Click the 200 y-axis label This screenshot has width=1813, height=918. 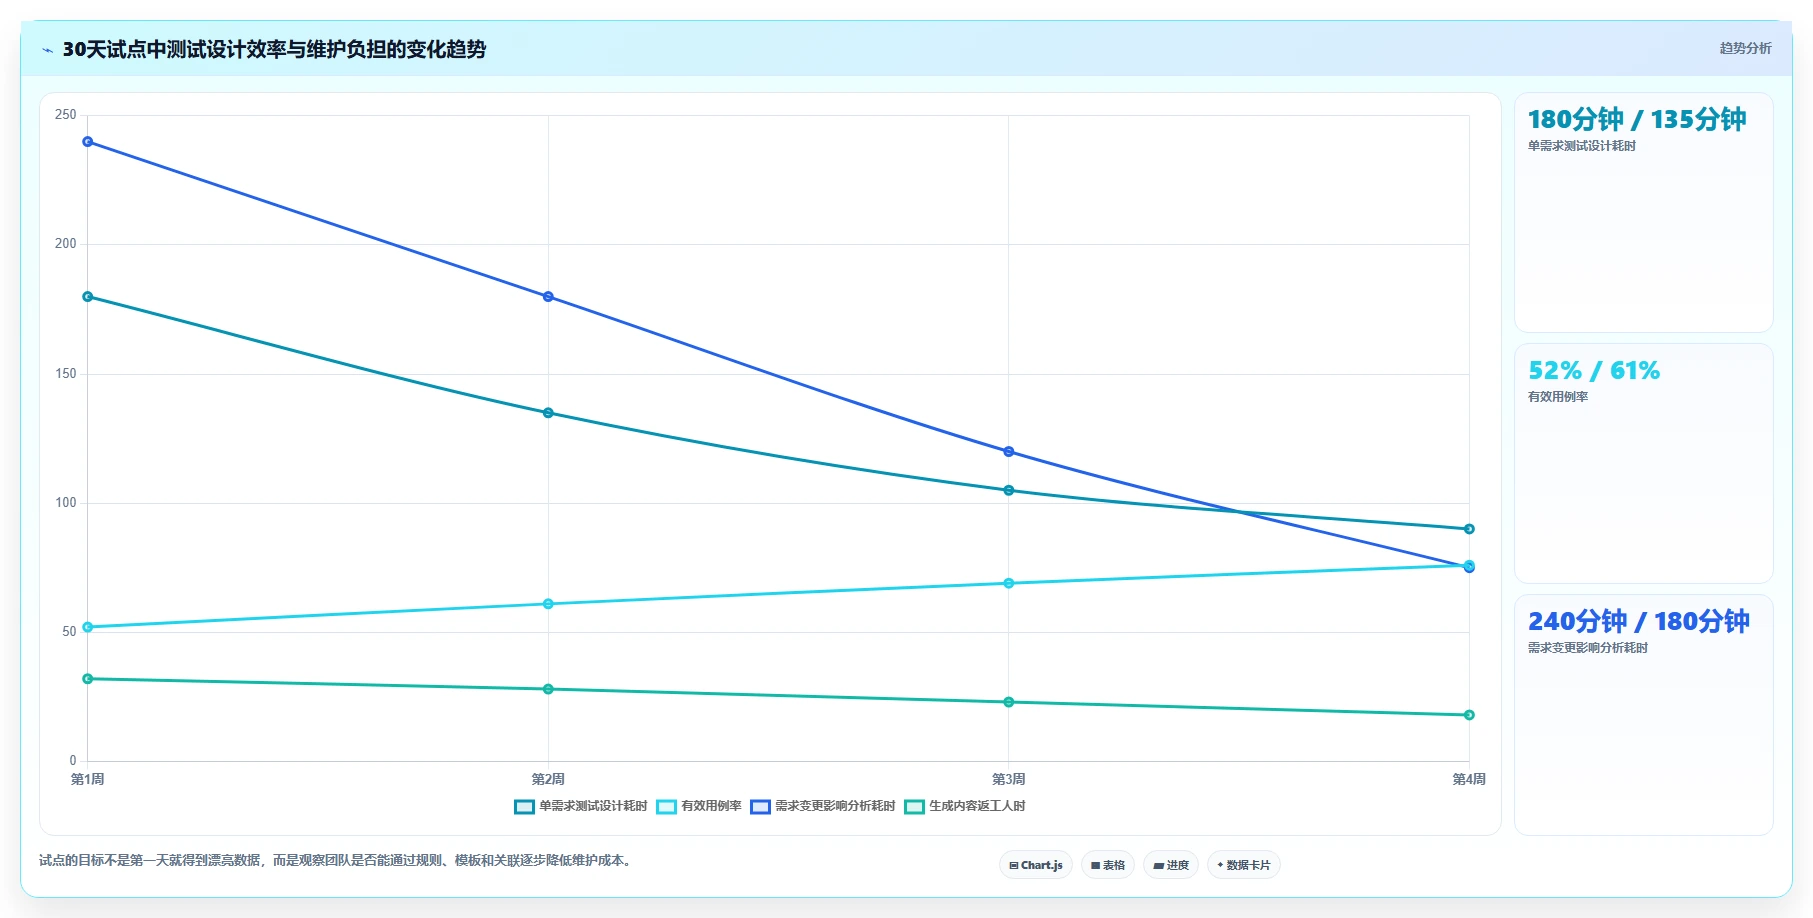(66, 244)
